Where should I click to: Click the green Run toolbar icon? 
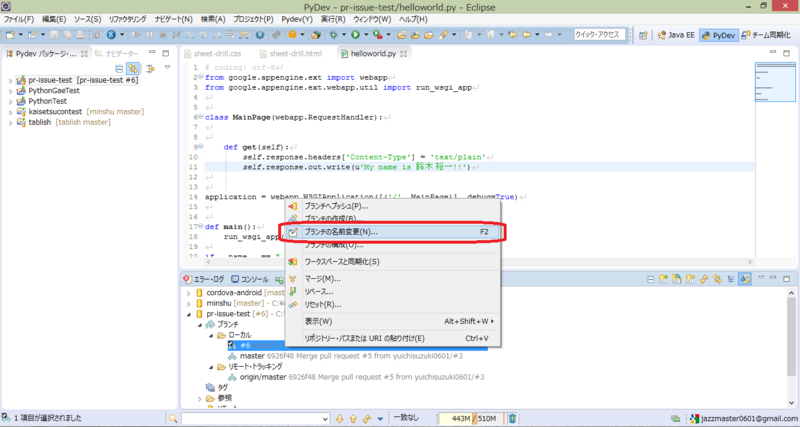tap(355, 35)
